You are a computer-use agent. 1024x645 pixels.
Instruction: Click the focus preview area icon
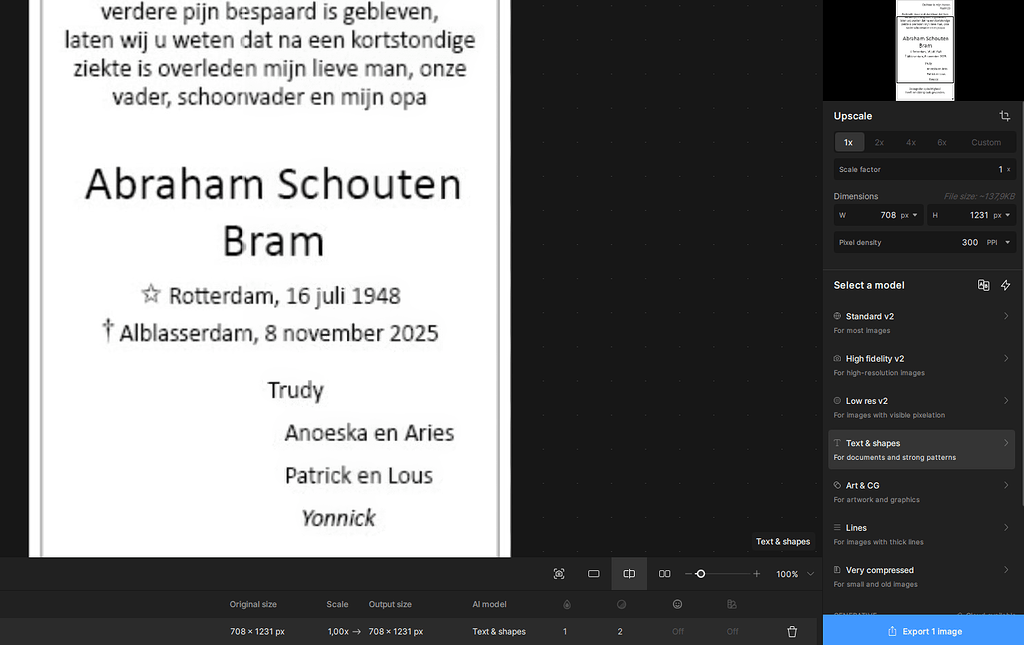[x=559, y=574]
